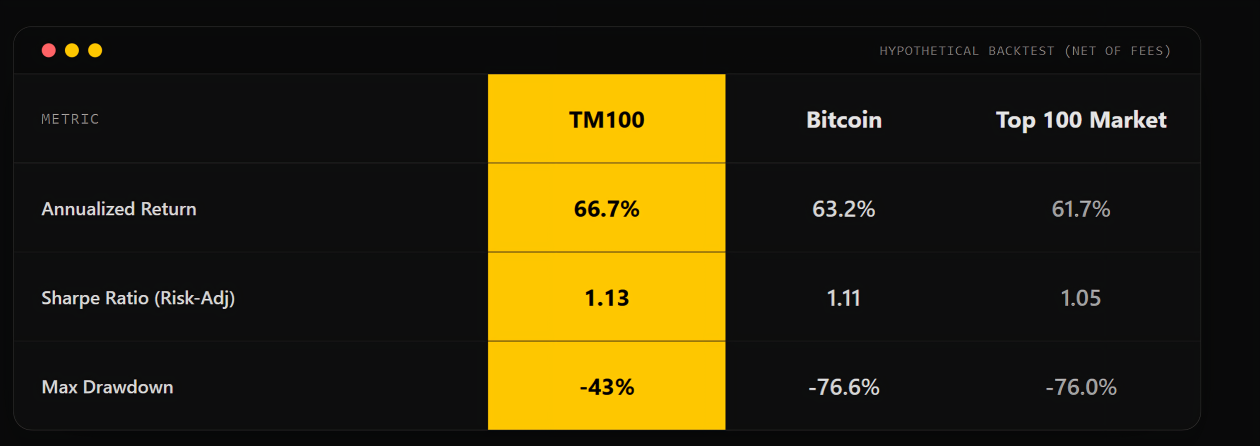1260x446 pixels.
Task: Click the Sharpe Ratio (Risk-Adj) row label
Action: (138, 298)
